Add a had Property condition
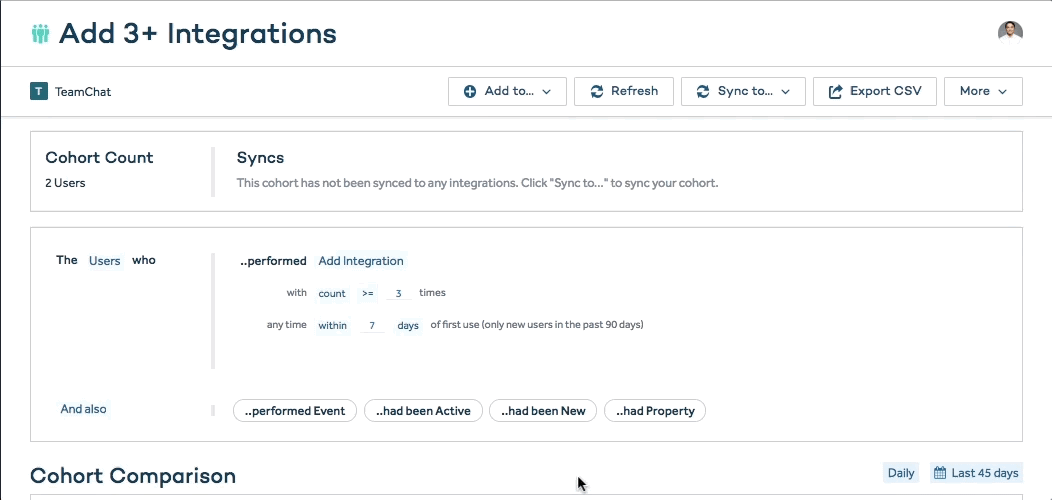 [655, 411]
